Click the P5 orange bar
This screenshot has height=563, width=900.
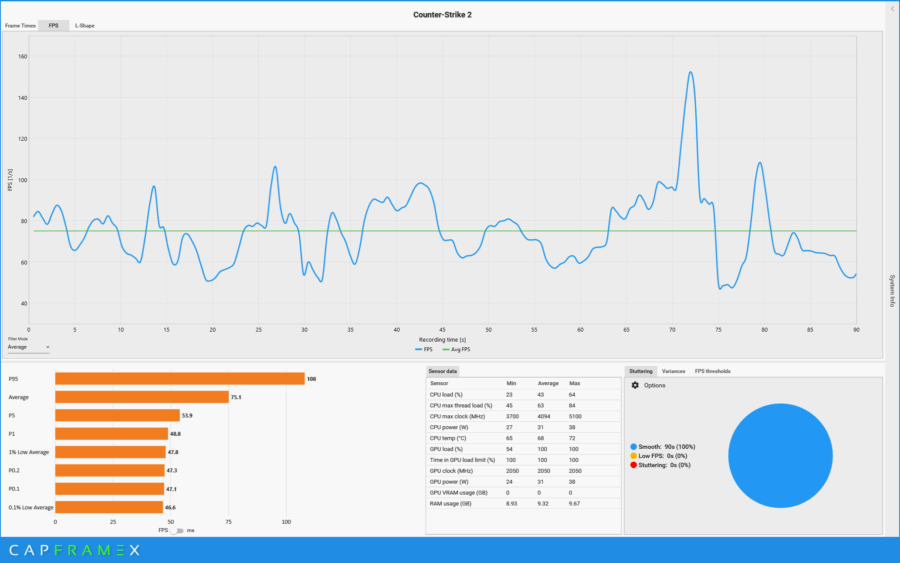coord(117,416)
